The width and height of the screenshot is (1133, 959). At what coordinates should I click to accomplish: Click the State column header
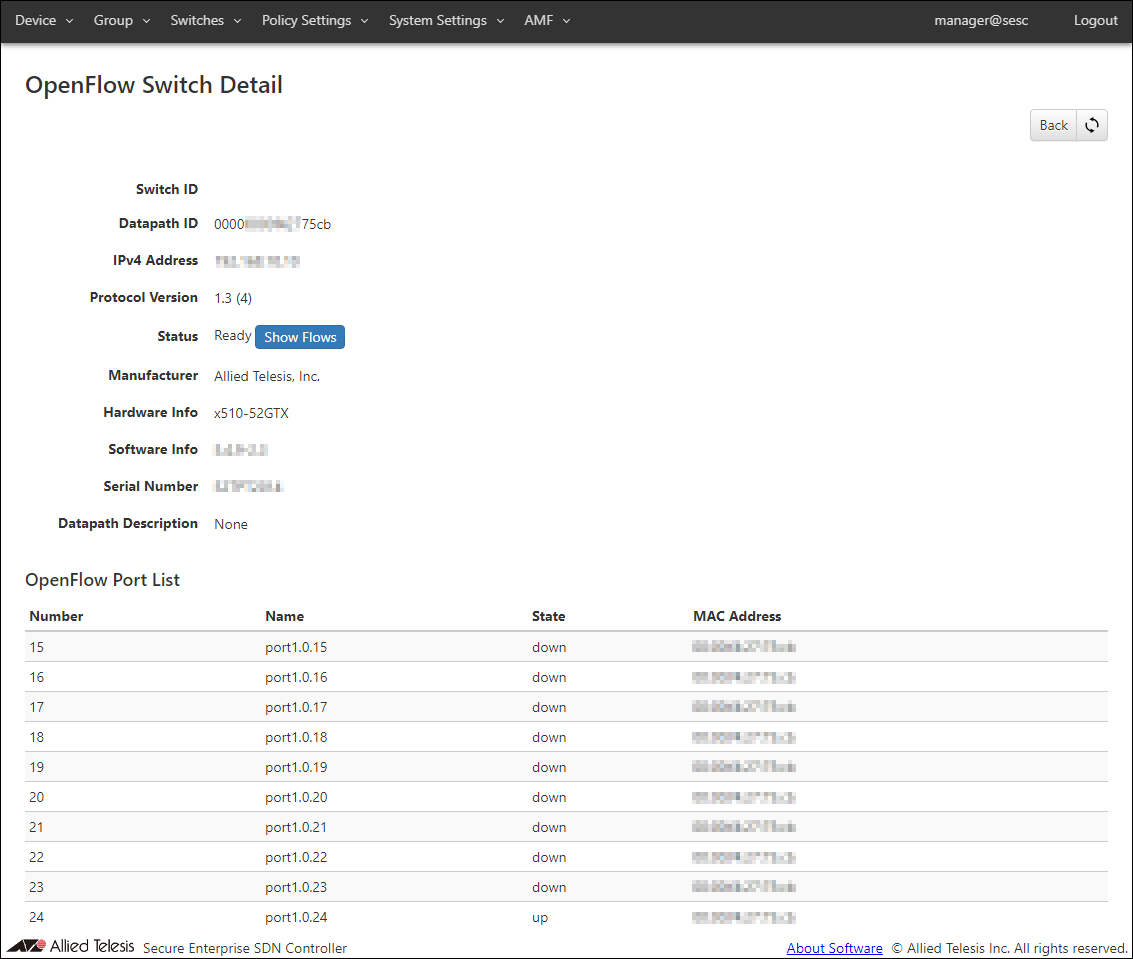point(548,616)
